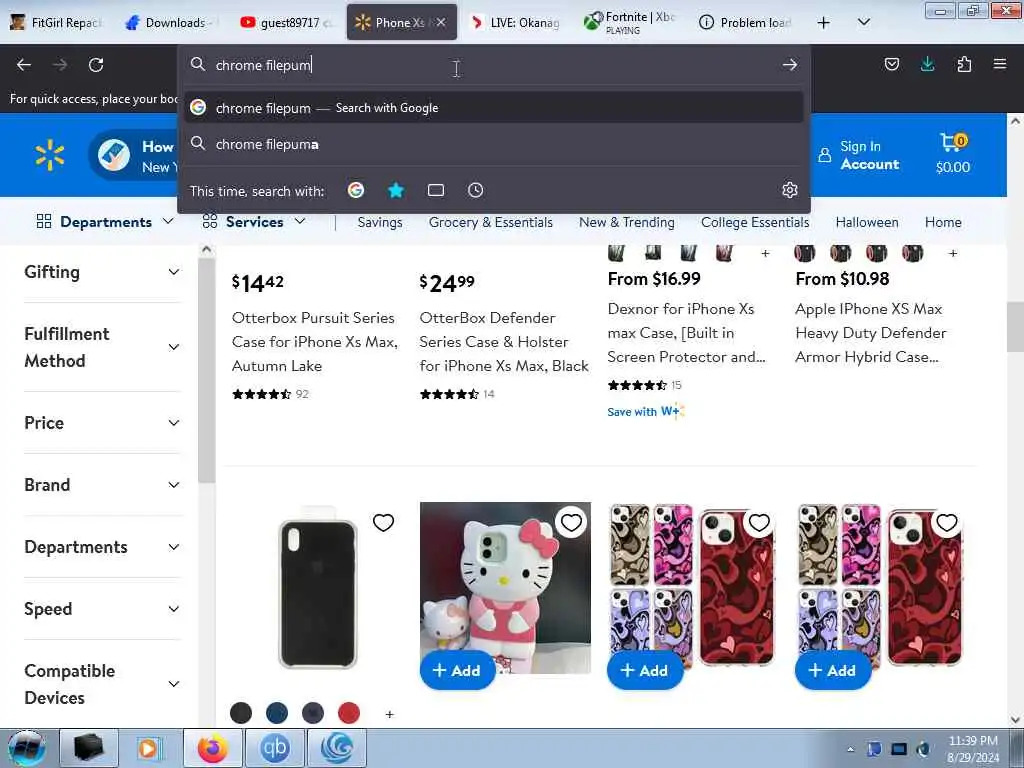Show hidden system tray icons arrow
Image resolution: width=1024 pixels, height=768 pixels.
tap(850, 749)
